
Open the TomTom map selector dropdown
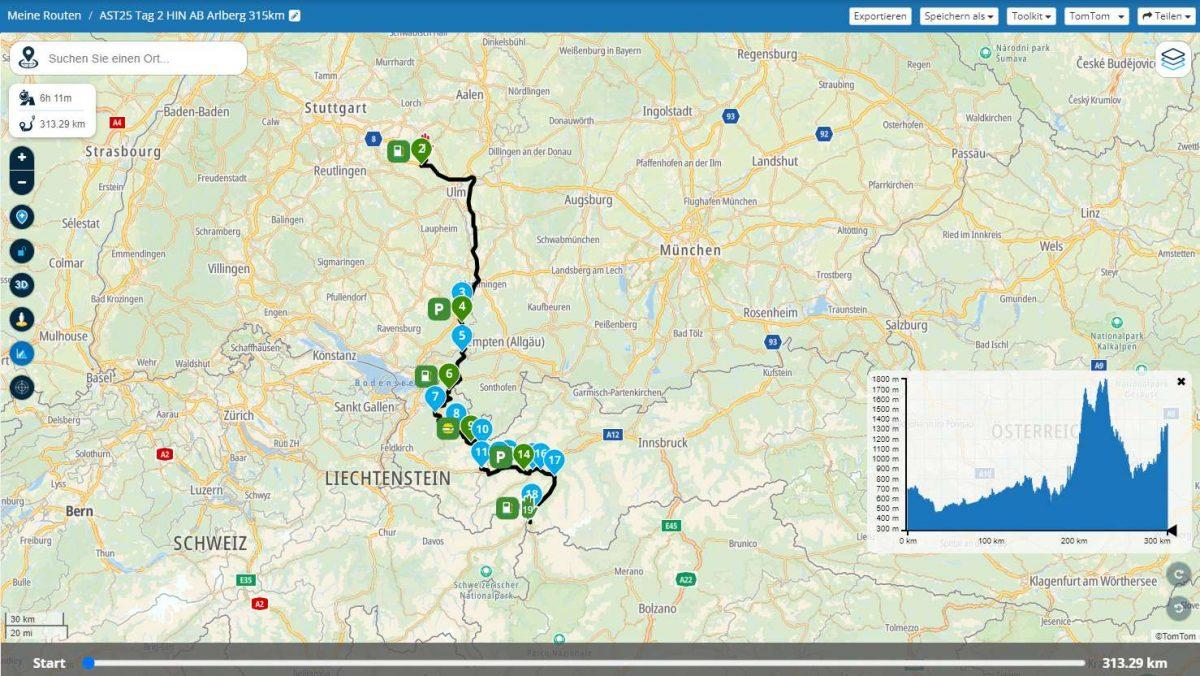click(x=1096, y=16)
